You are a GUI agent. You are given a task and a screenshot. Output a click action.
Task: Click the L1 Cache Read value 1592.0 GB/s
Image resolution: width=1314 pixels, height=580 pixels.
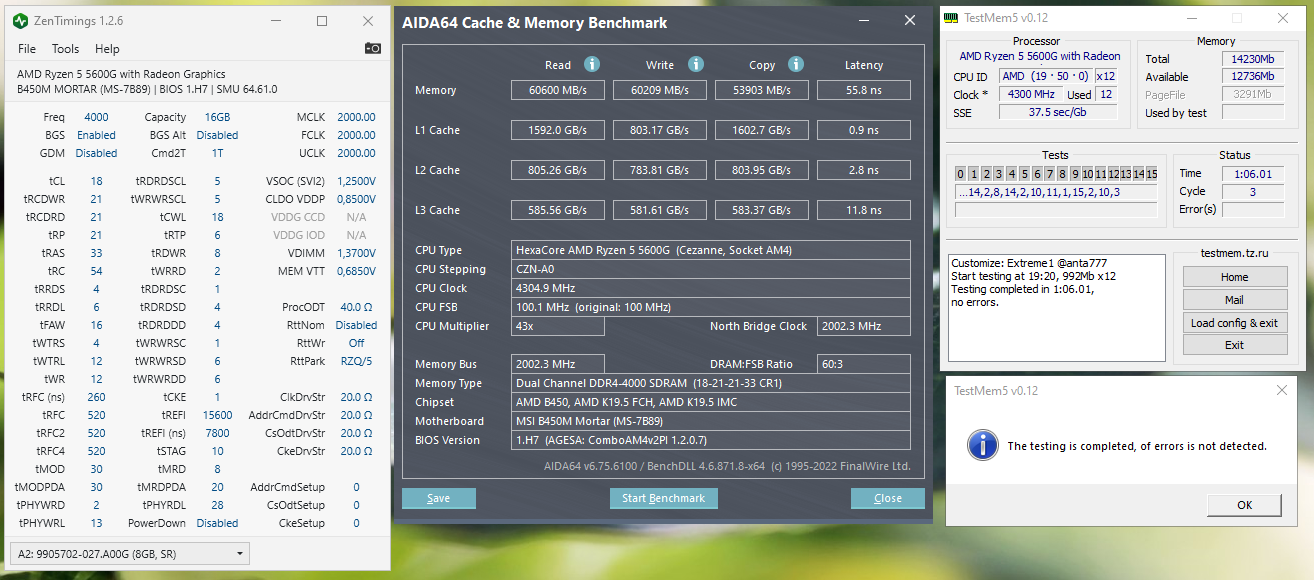558,130
